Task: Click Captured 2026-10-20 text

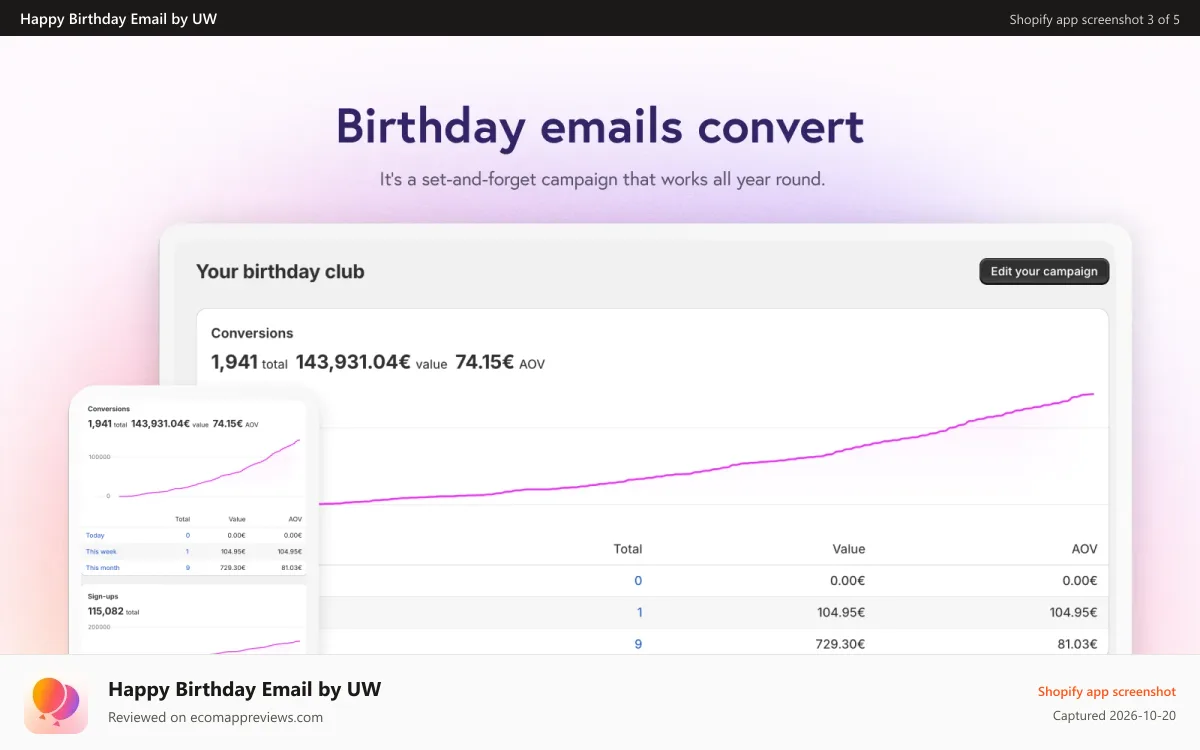Action: click(x=1114, y=716)
